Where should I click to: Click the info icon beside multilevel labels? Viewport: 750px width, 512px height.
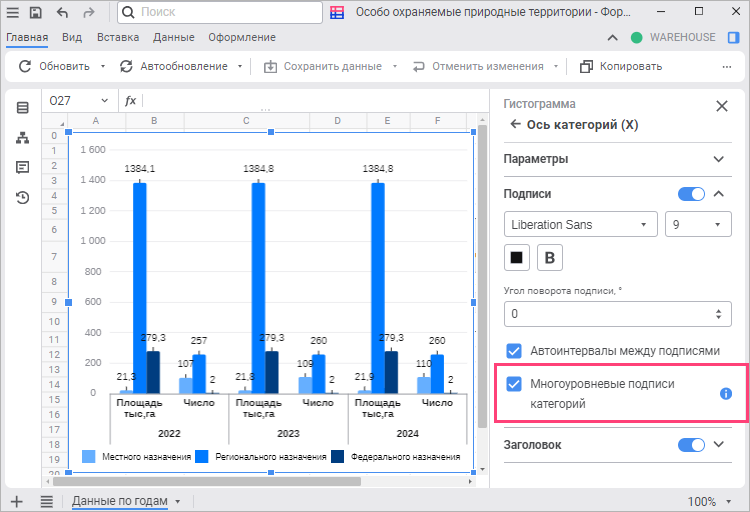pos(727,394)
